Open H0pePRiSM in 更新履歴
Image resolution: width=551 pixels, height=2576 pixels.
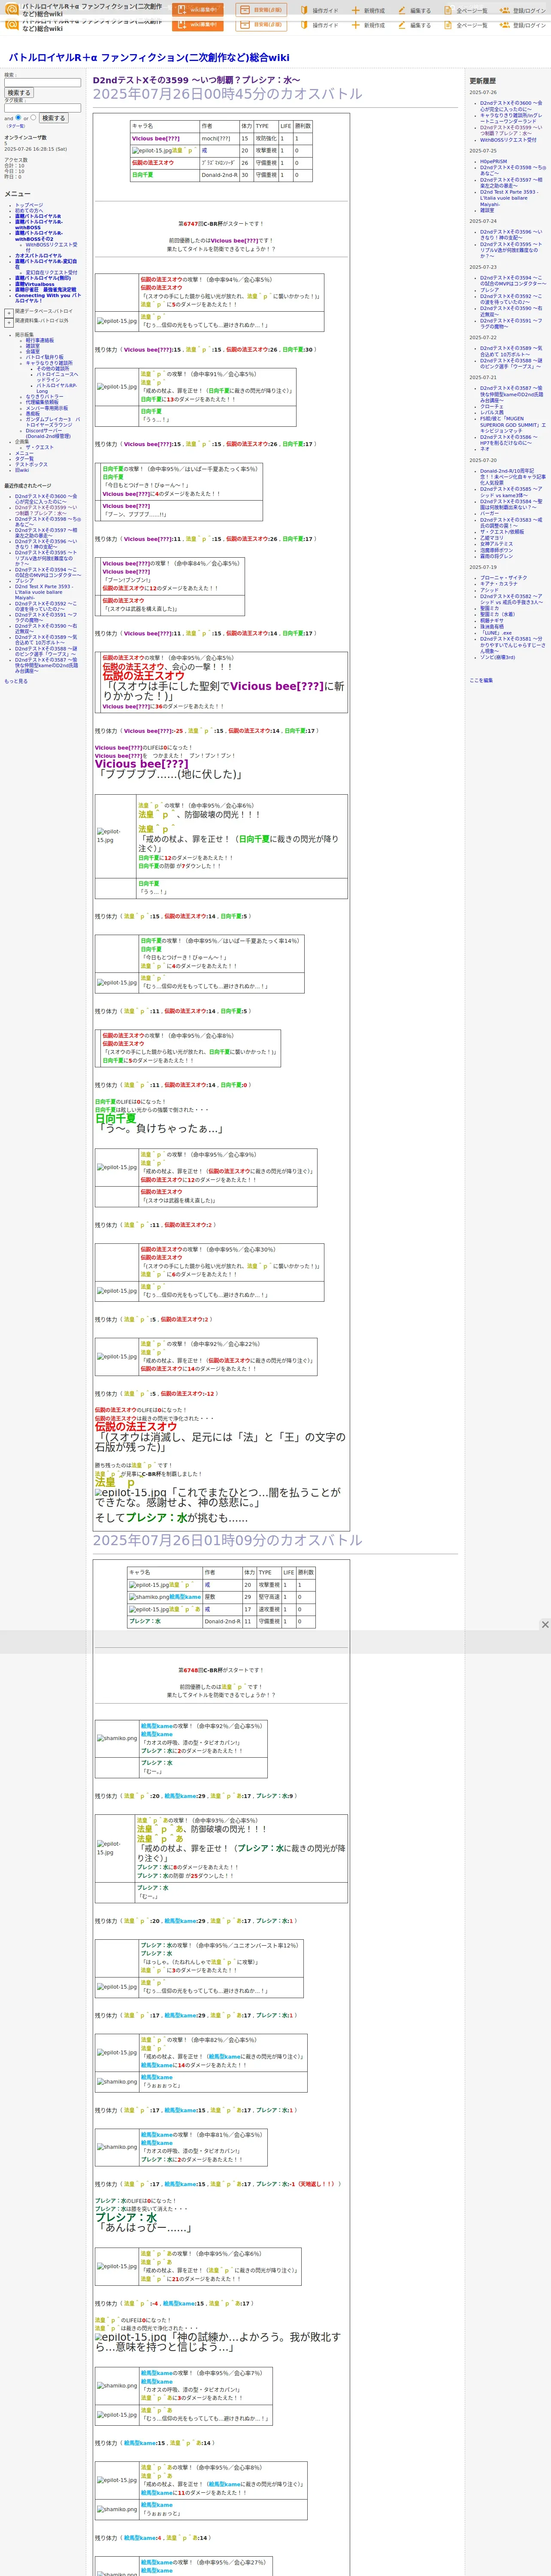(x=493, y=161)
